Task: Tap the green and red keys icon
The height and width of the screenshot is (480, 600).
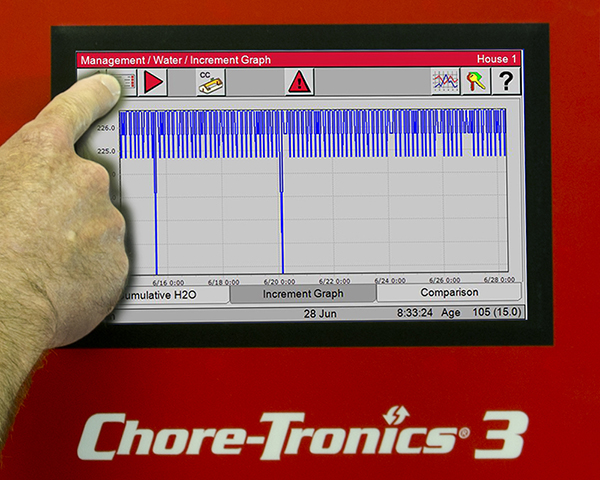Action: click(x=475, y=81)
